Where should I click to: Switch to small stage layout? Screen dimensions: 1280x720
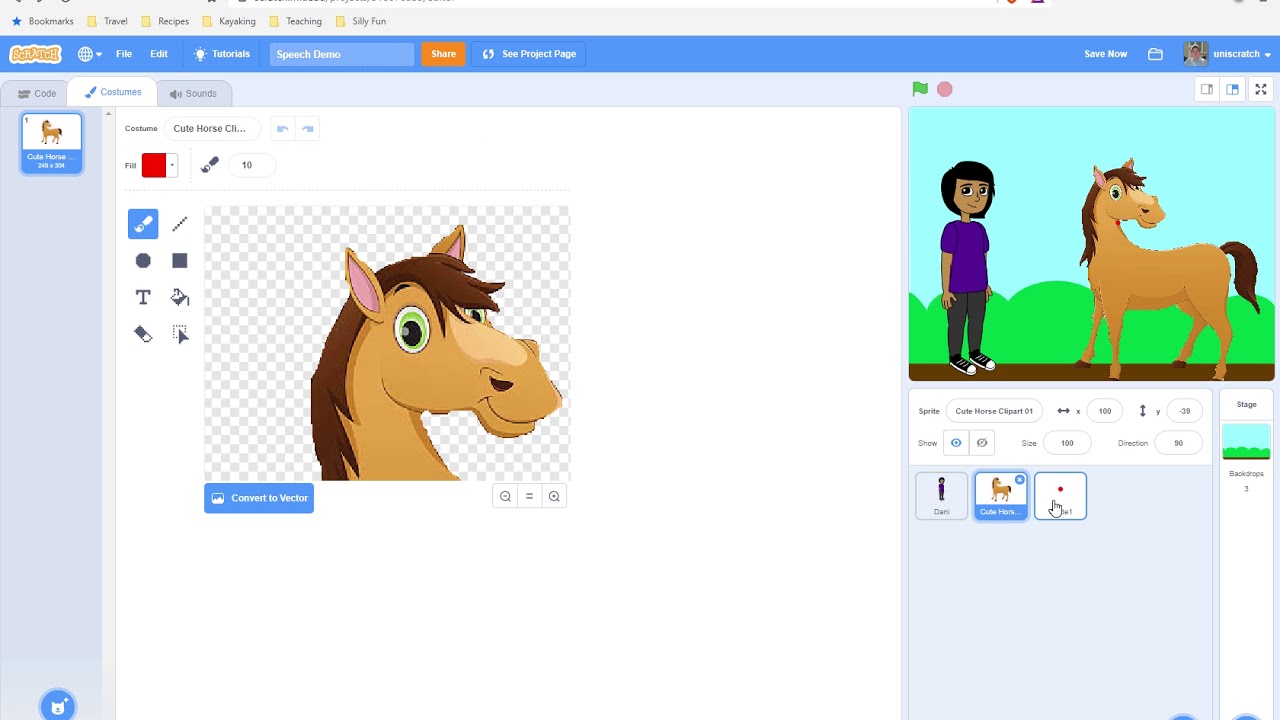(x=1207, y=89)
